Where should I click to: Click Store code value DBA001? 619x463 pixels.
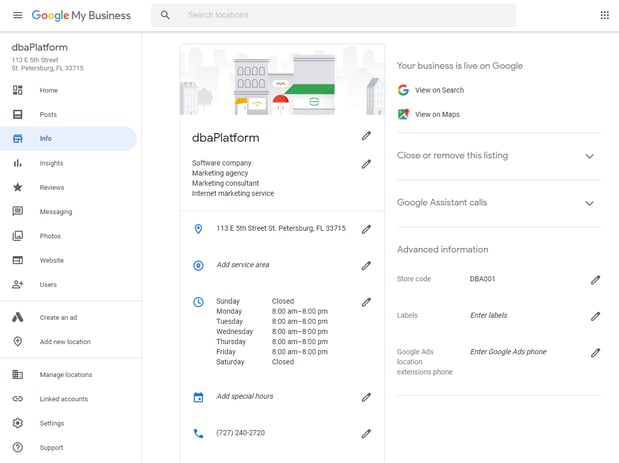coord(482,279)
